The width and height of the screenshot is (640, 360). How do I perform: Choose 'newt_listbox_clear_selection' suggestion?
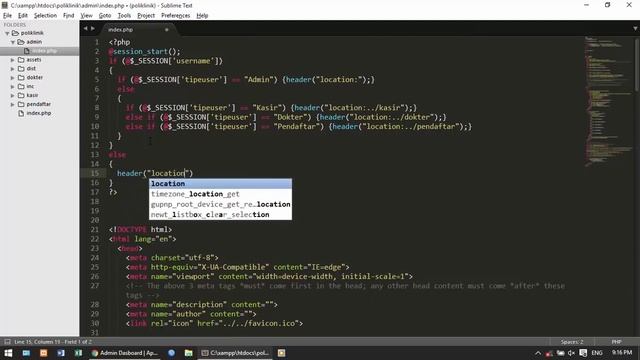click(x=220, y=214)
